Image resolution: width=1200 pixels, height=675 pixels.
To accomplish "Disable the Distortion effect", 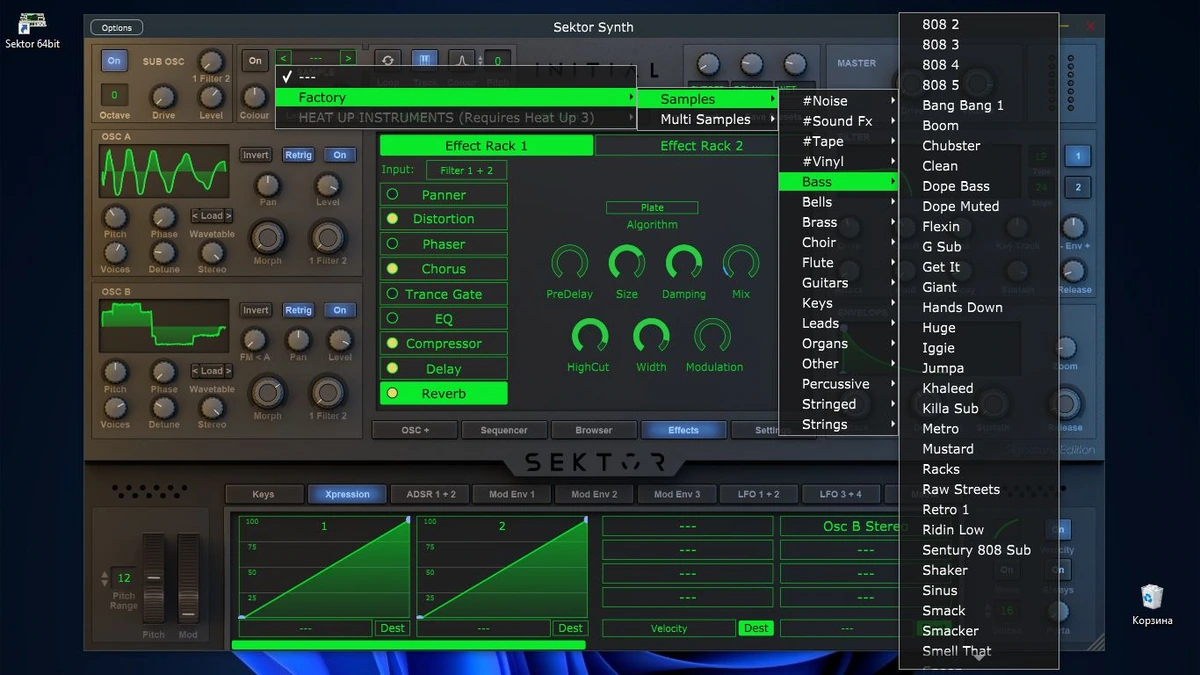I will (444, 219).
